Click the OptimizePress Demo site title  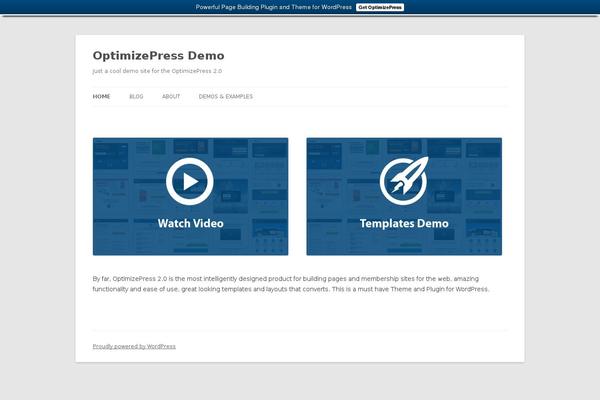(x=158, y=56)
